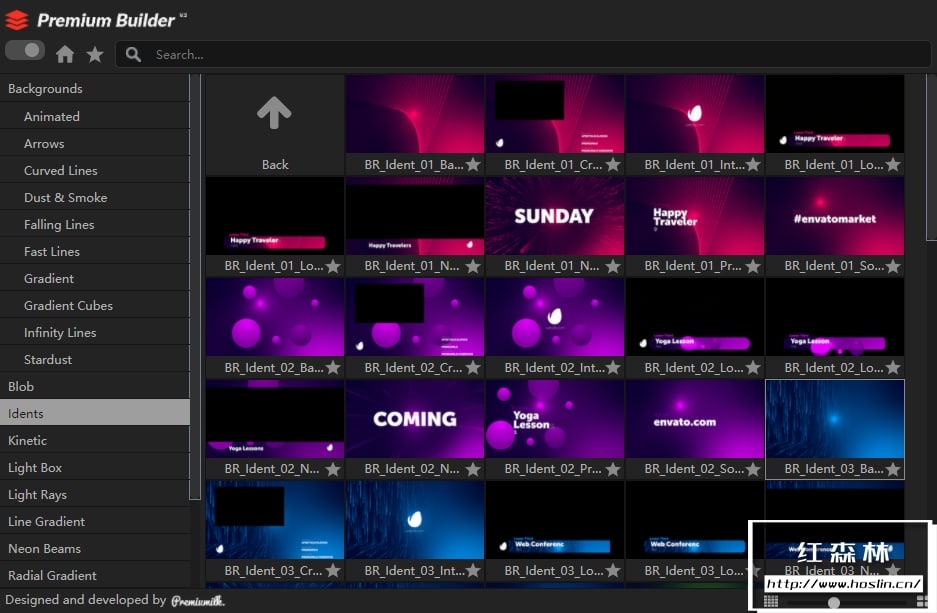Favorite BR_Ident_01_Ba with its star
937x613 pixels.
pyautogui.click(x=473, y=165)
